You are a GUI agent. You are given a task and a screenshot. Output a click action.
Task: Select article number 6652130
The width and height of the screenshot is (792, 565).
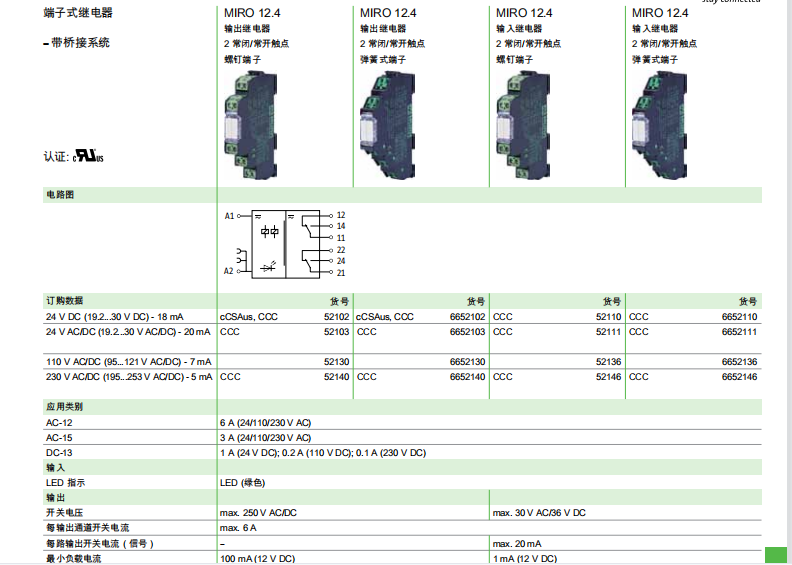pyautogui.click(x=468, y=362)
